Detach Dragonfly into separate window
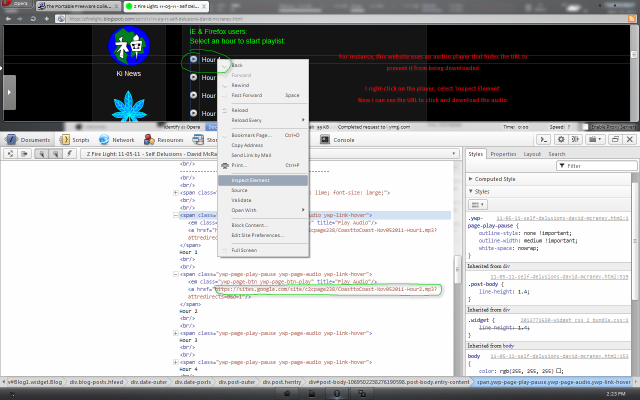Image resolution: width=640 pixels, height=400 pixels. 615,140
